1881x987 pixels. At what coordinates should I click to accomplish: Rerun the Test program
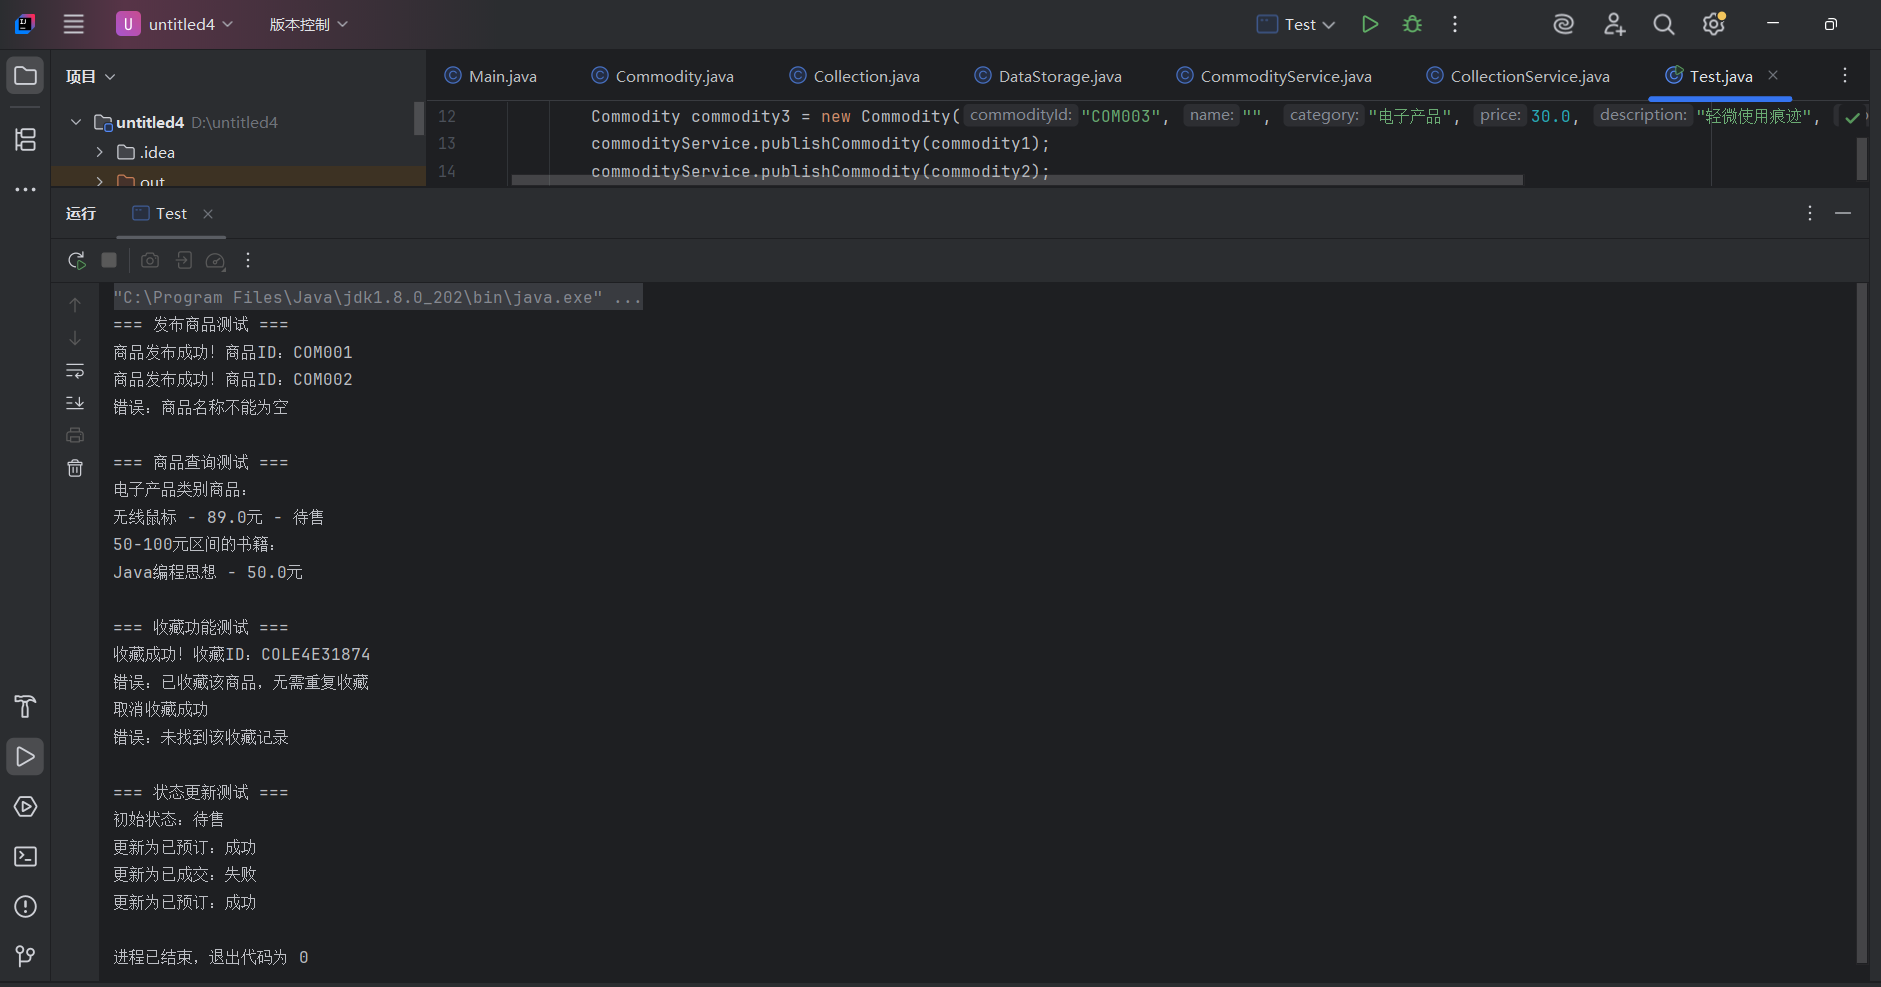pyautogui.click(x=76, y=260)
